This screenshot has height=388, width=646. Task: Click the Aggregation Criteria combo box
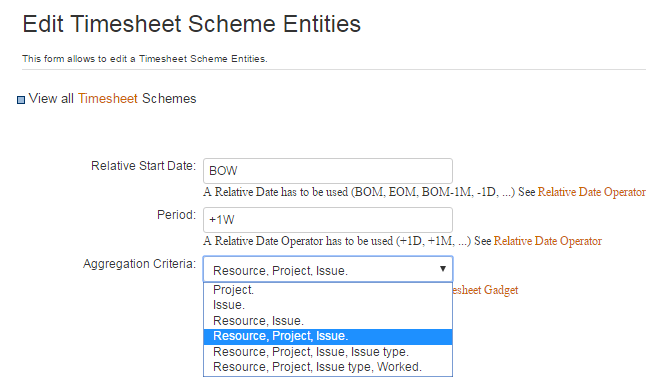click(x=328, y=269)
